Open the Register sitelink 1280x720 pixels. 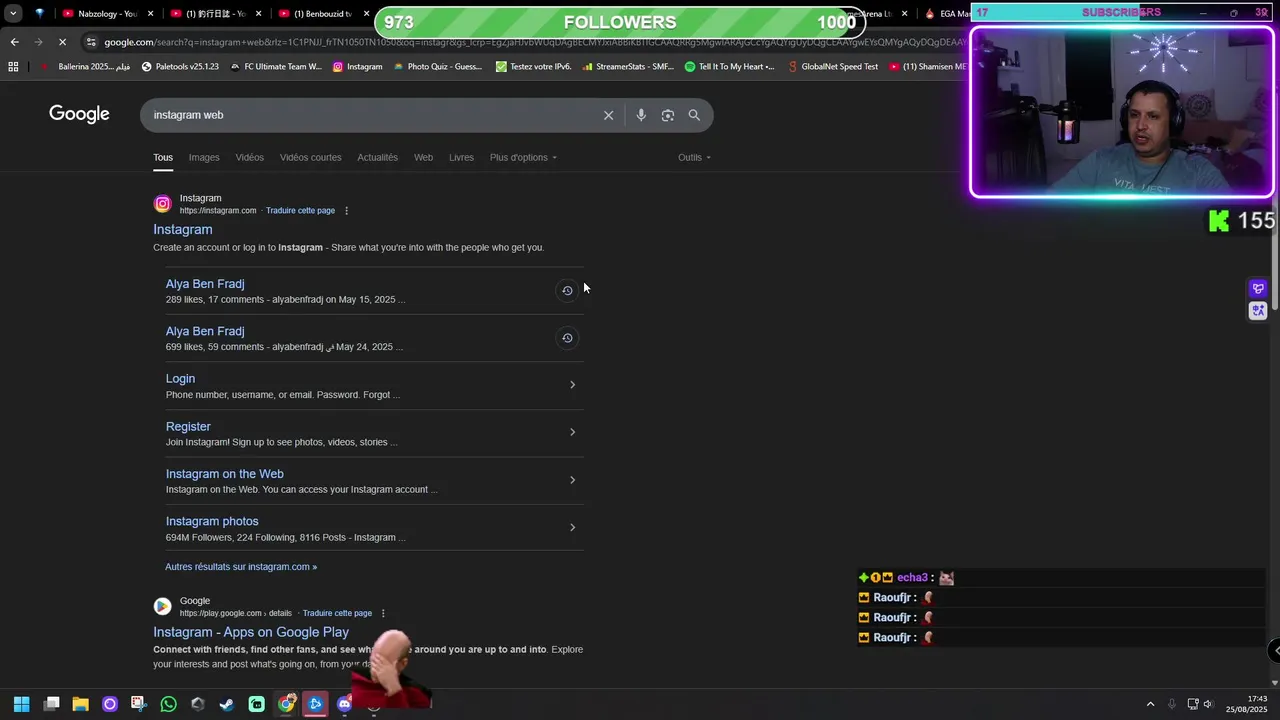click(x=188, y=427)
